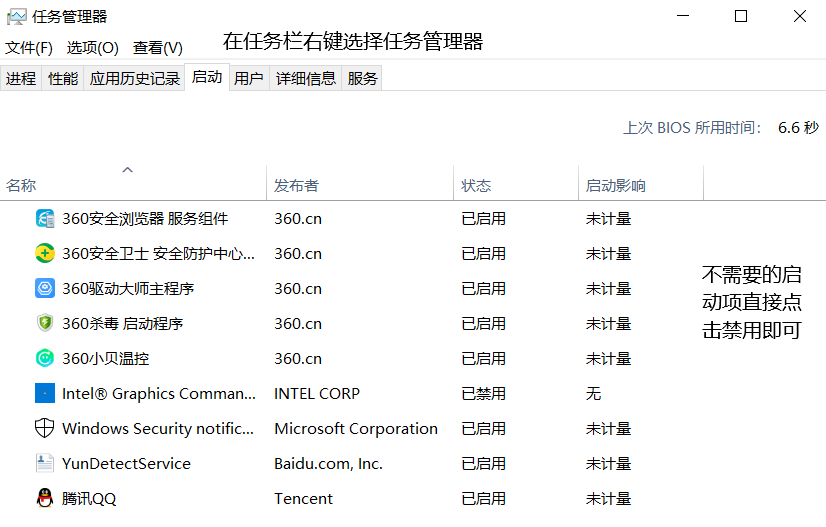This screenshot has width=826, height=527.
Task: Click 已启用 status in 腾讯QQ row
Action: click(484, 499)
